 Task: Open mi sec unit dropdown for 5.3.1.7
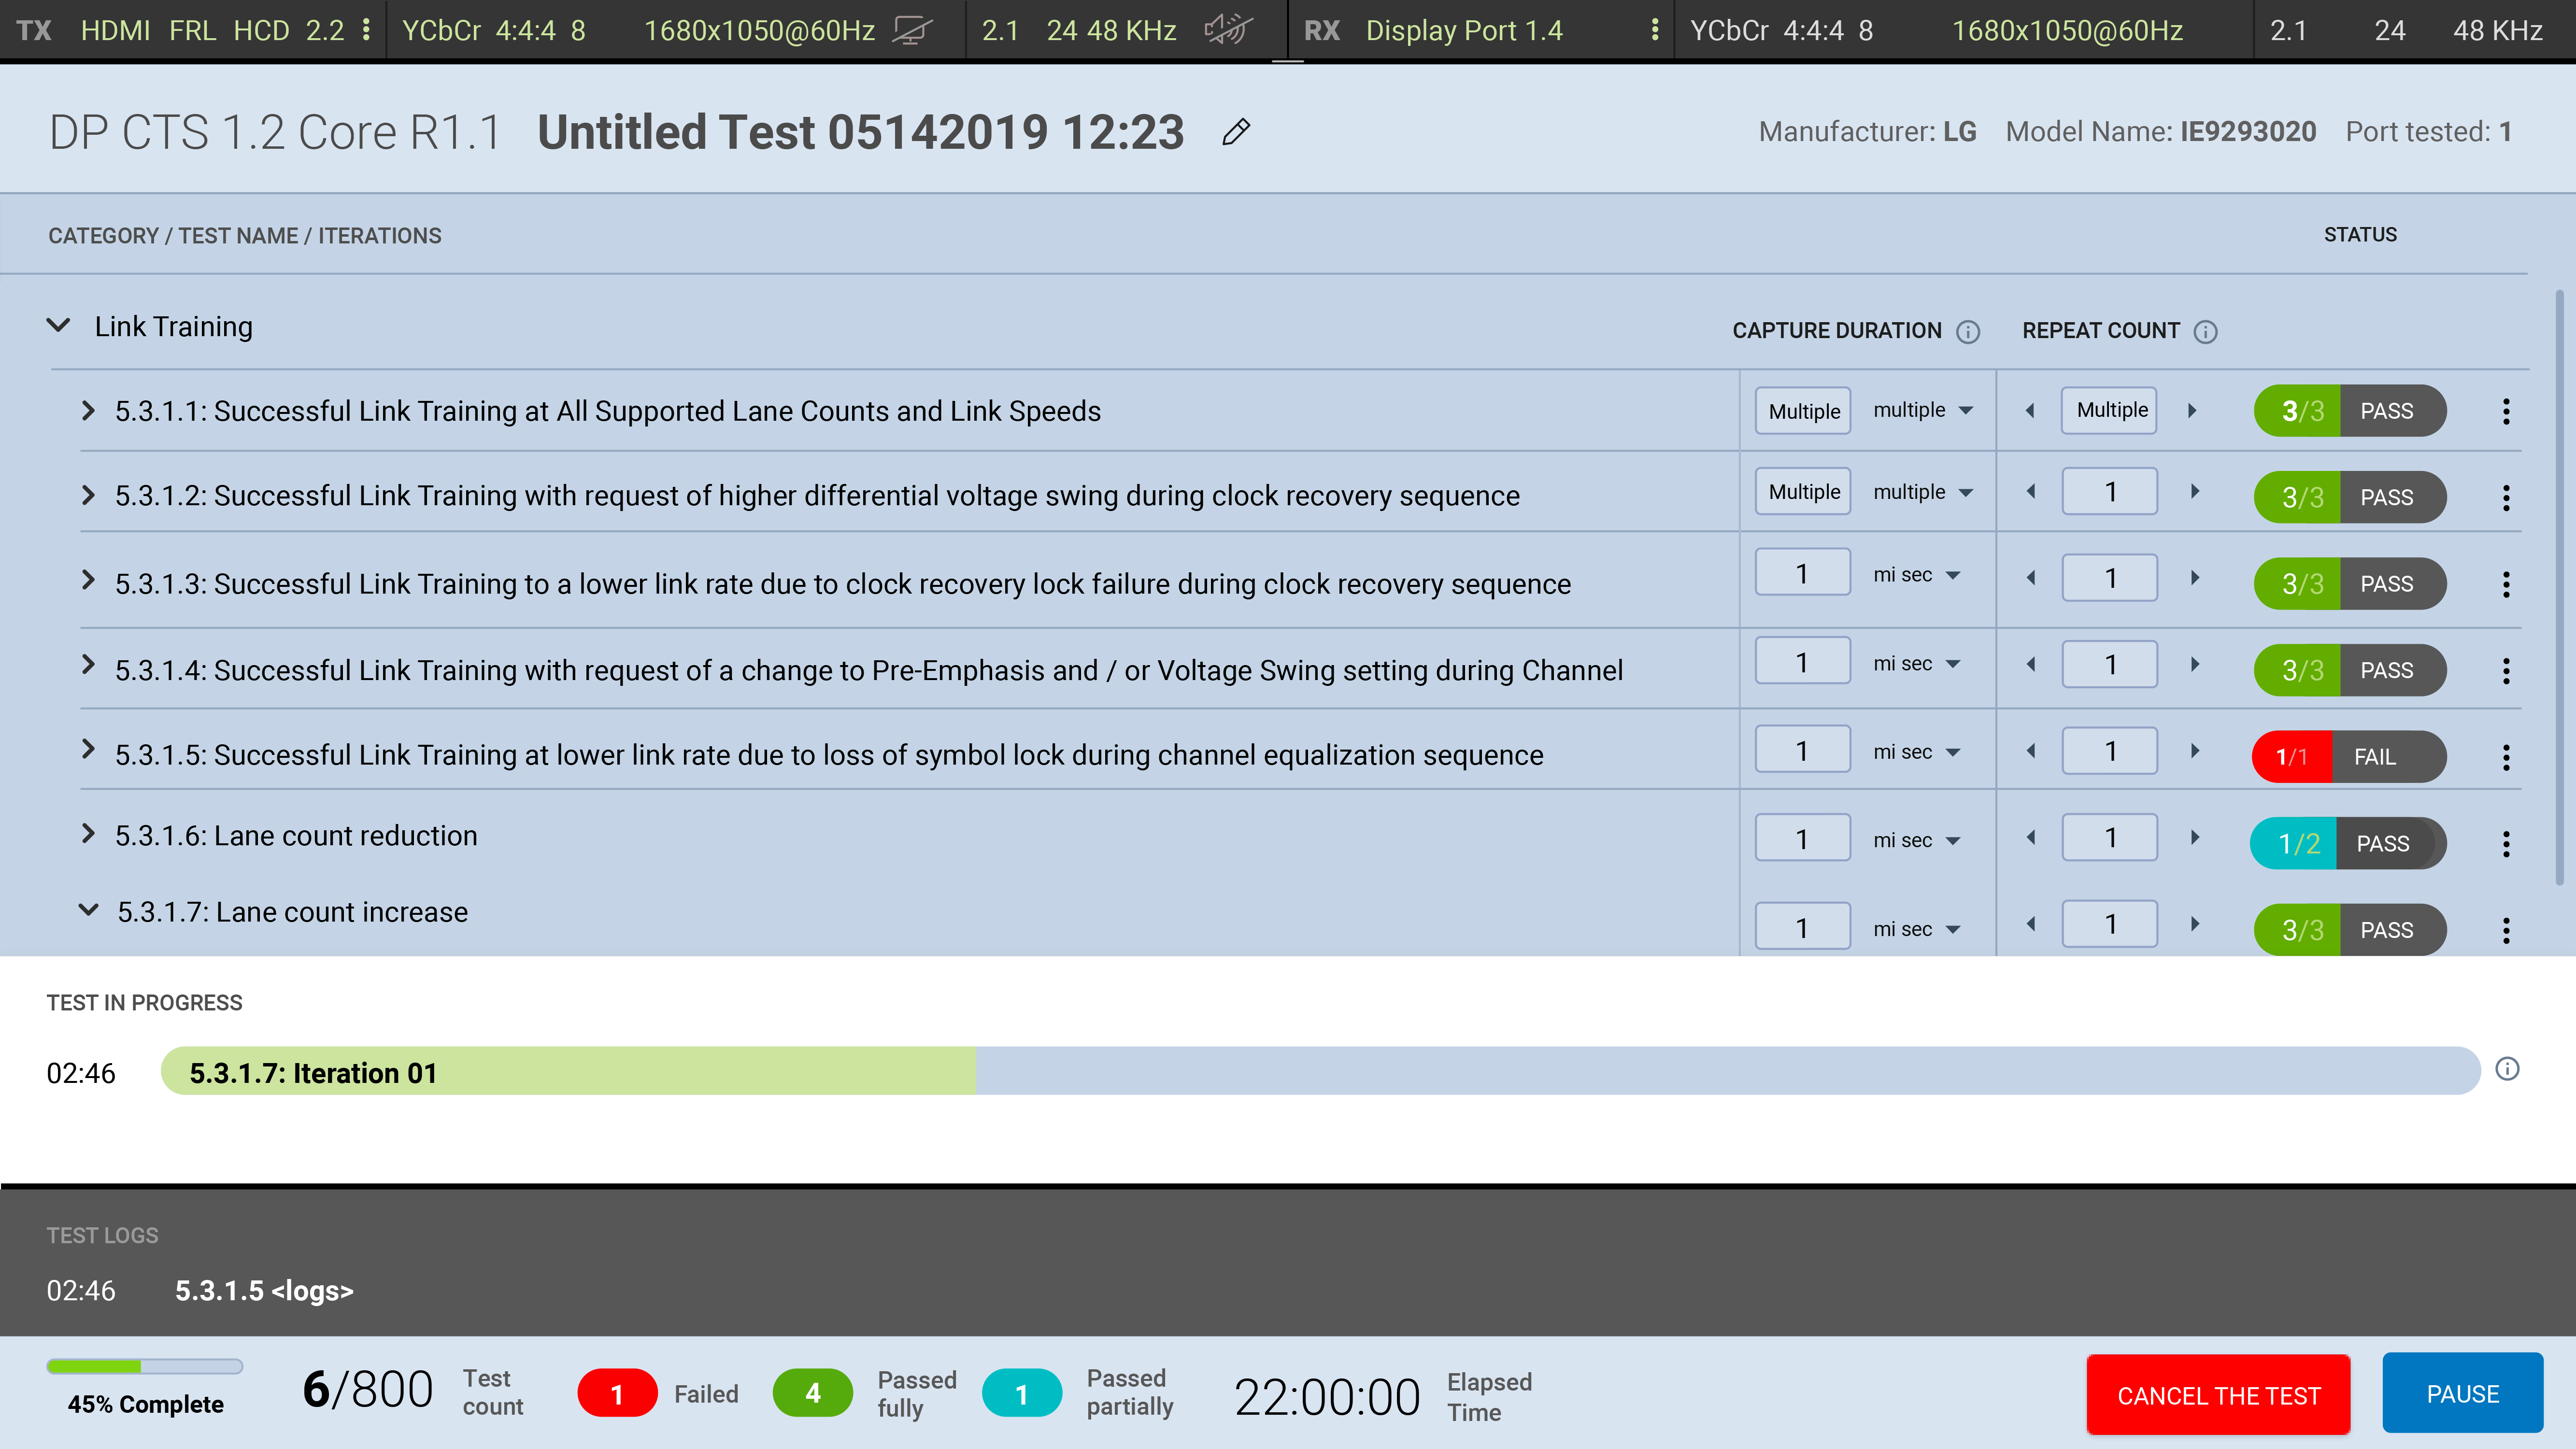pos(1917,929)
